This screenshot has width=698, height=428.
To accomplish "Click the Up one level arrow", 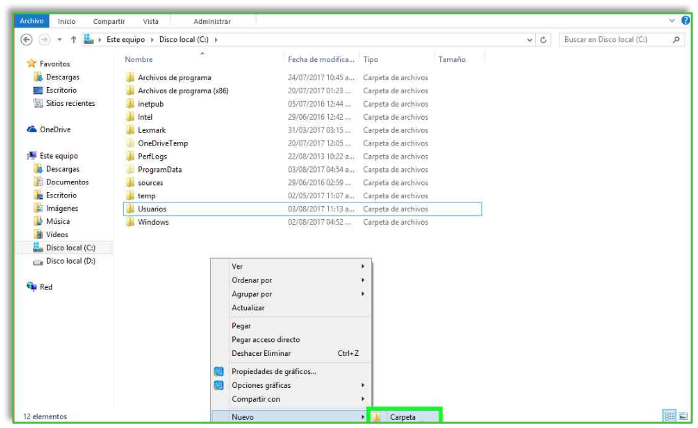I will coord(73,40).
